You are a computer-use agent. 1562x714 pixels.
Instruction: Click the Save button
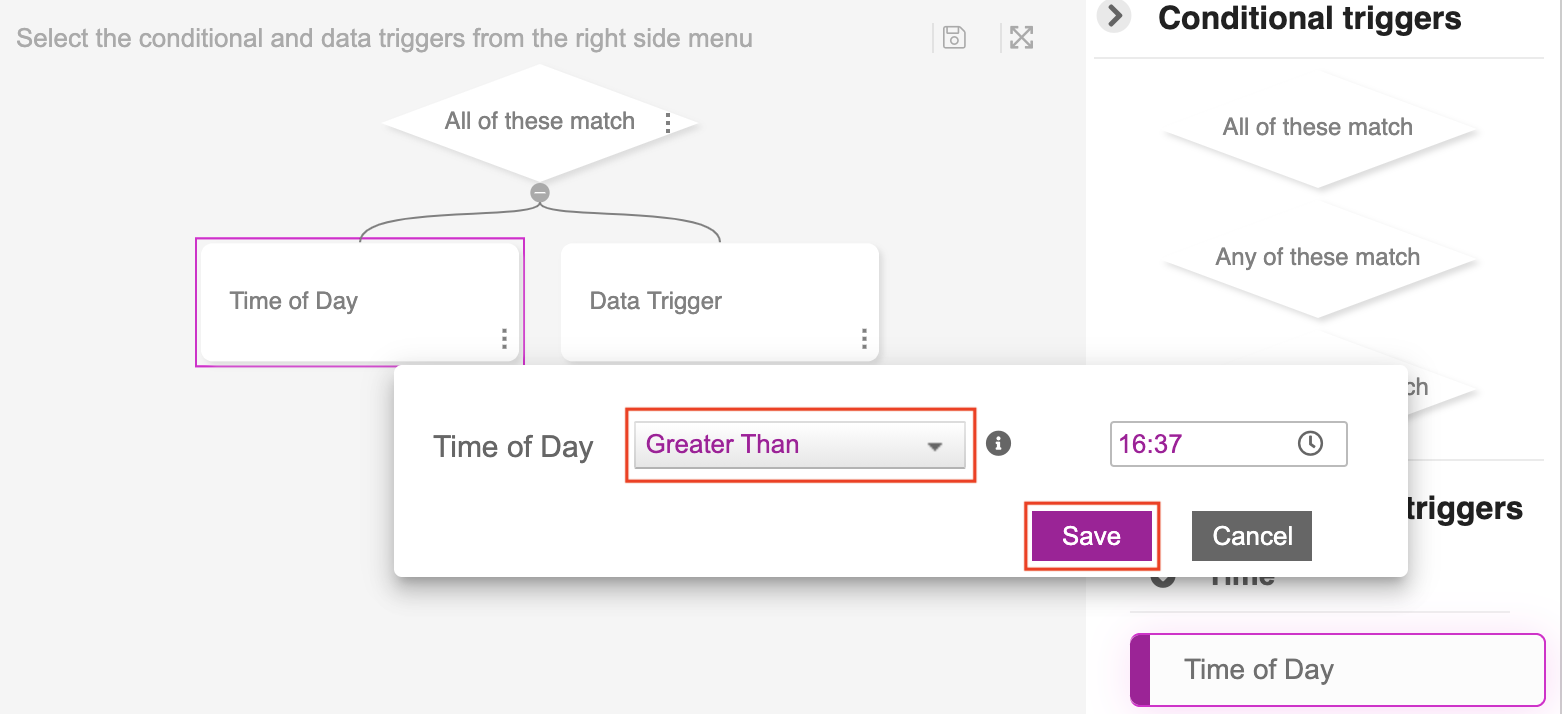(x=1091, y=536)
